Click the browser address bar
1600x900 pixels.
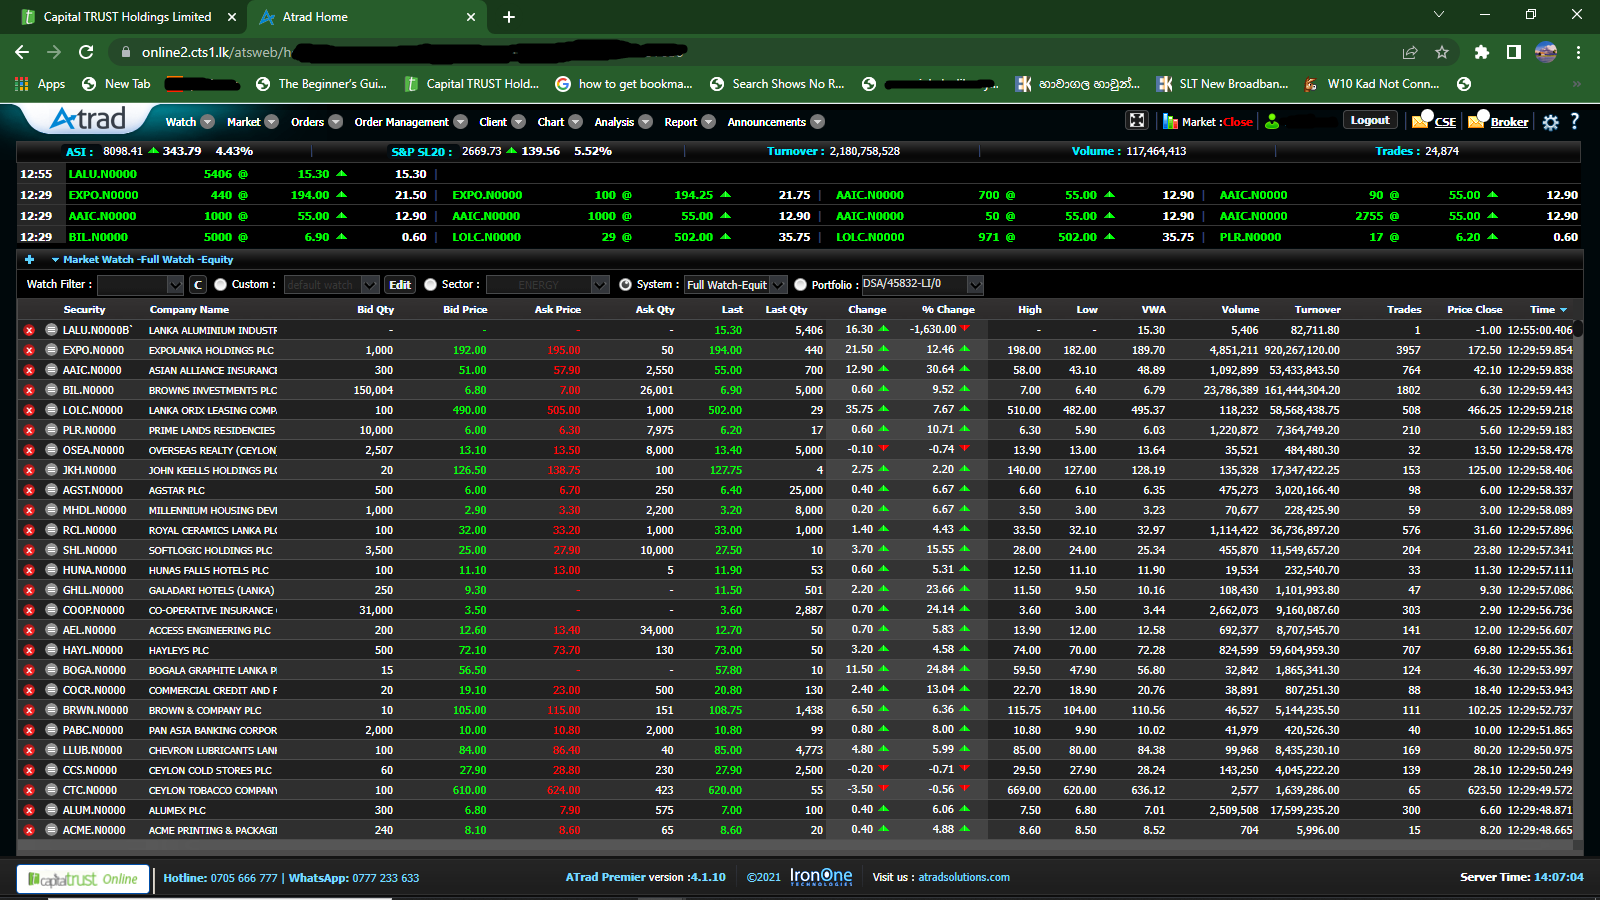point(750,52)
